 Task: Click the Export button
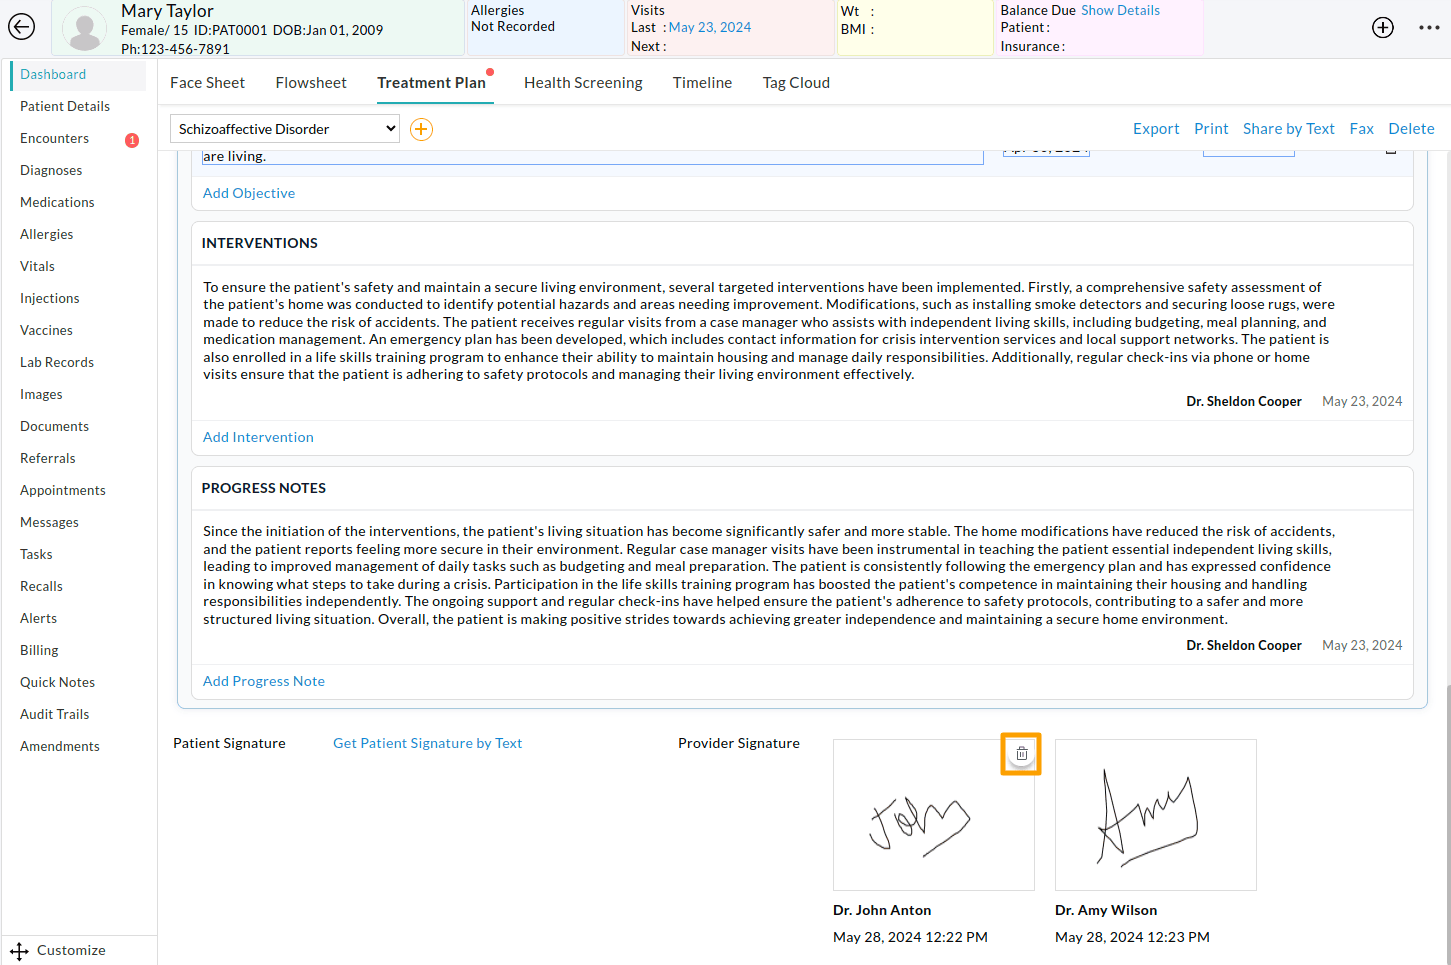pyautogui.click(x=1156, y=129)
